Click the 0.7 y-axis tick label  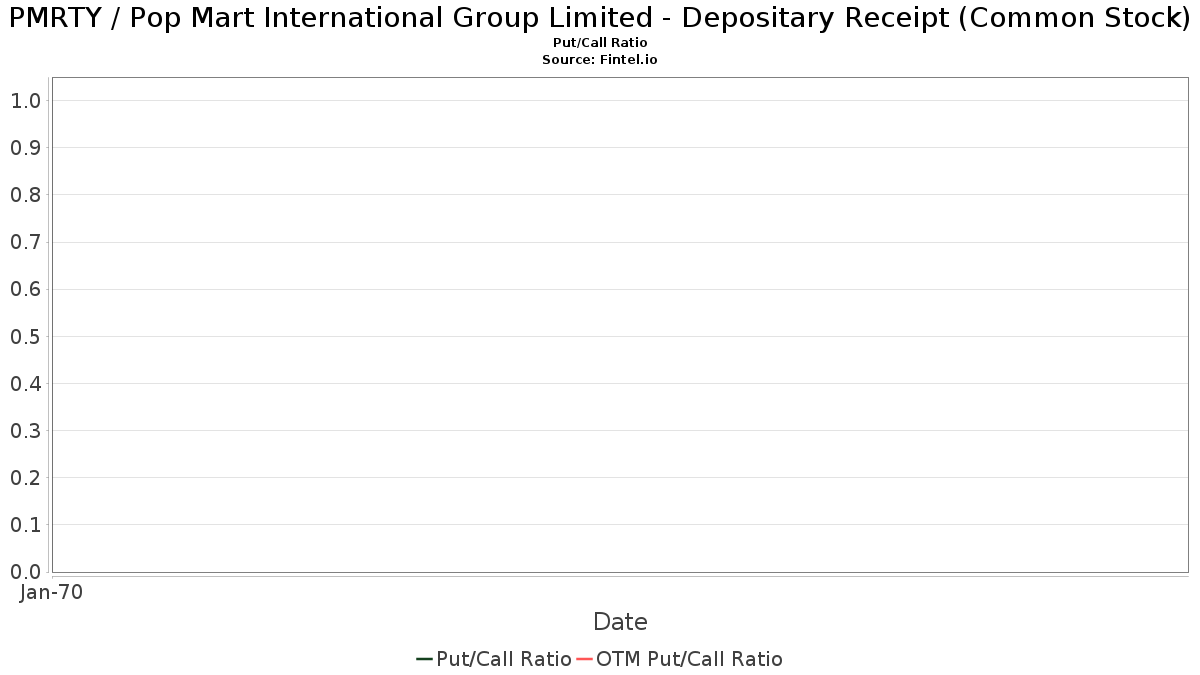pos(25,242)
